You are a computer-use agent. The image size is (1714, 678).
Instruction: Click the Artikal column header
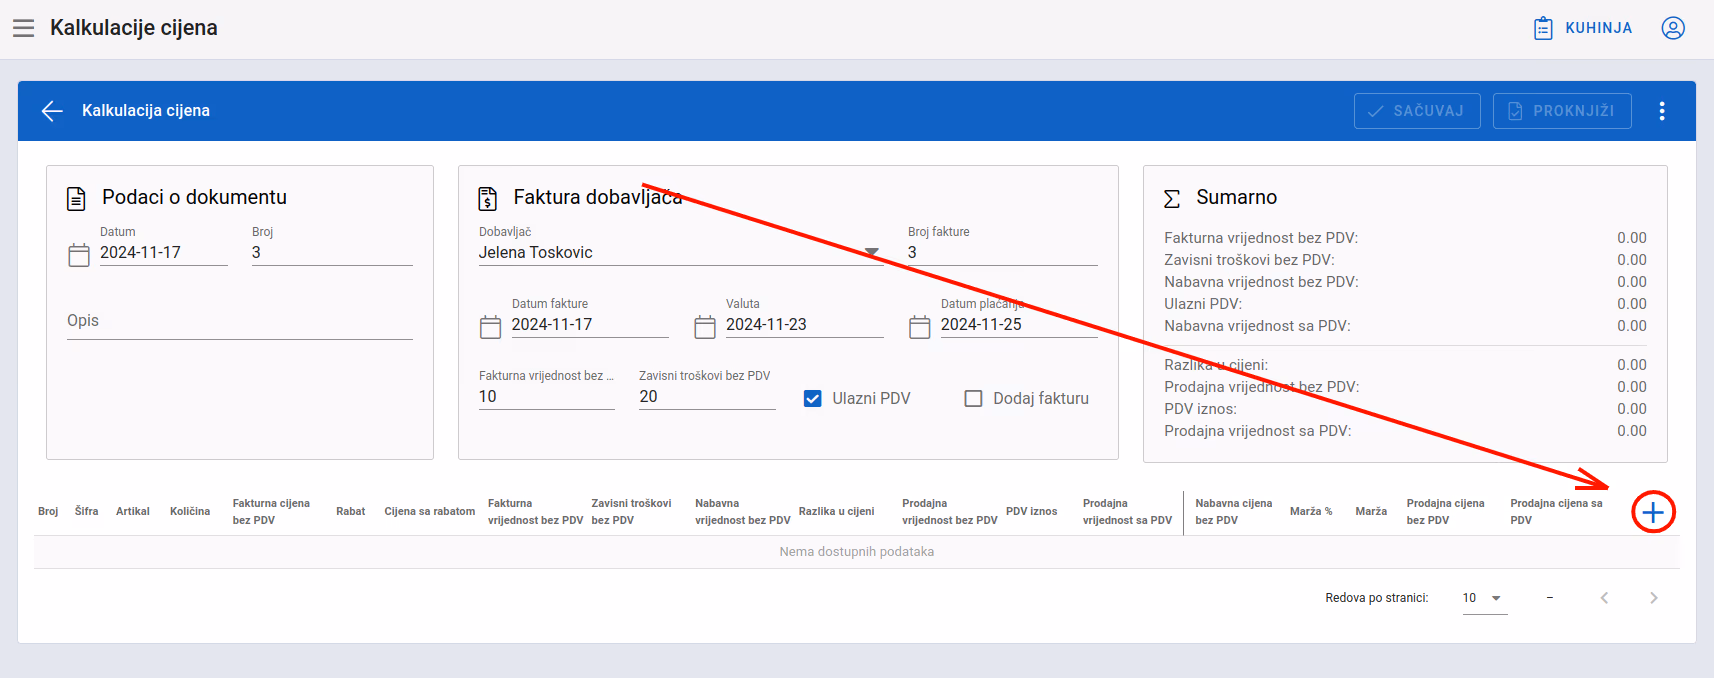133,511
